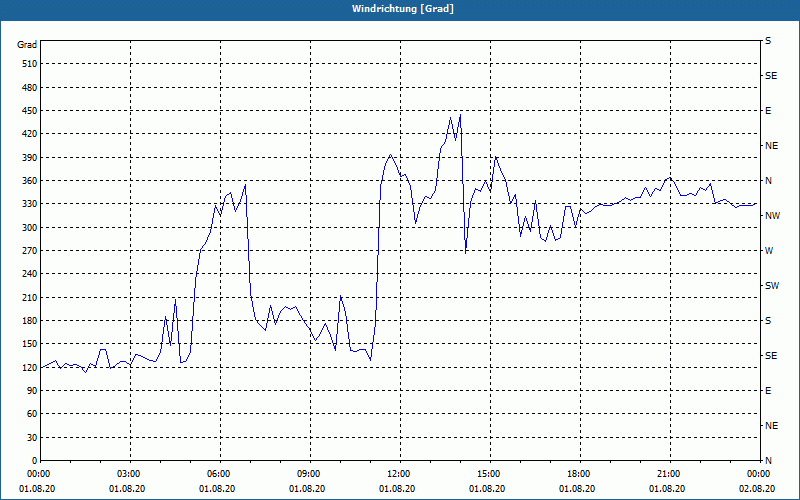800x500 pixels.
Task: Select the 120 y-axis value
Action: pos(30,367)
